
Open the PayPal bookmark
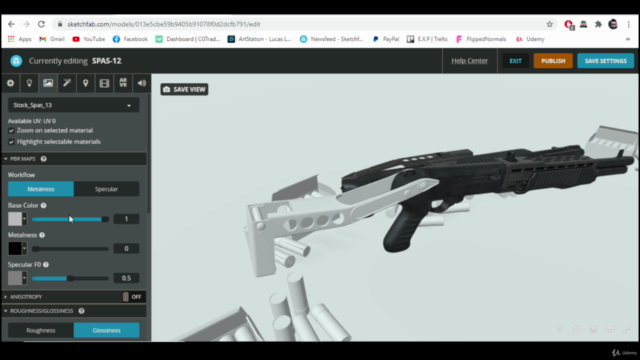(x=386, y=39)
